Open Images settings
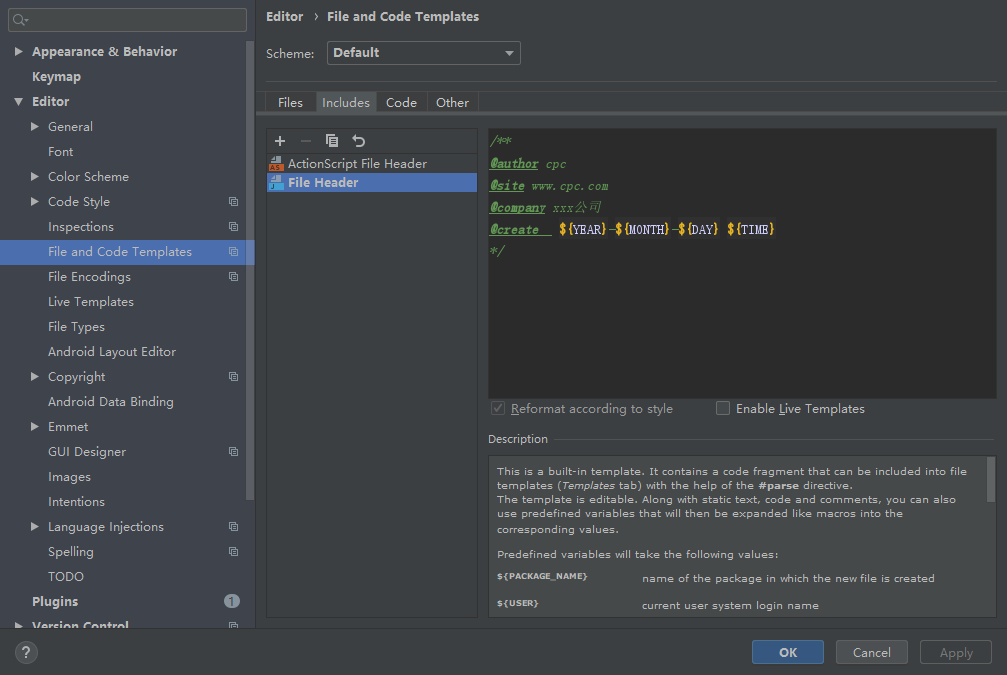Image resolution: width=1007 pixels, height=675 pixels. point(69,477)
